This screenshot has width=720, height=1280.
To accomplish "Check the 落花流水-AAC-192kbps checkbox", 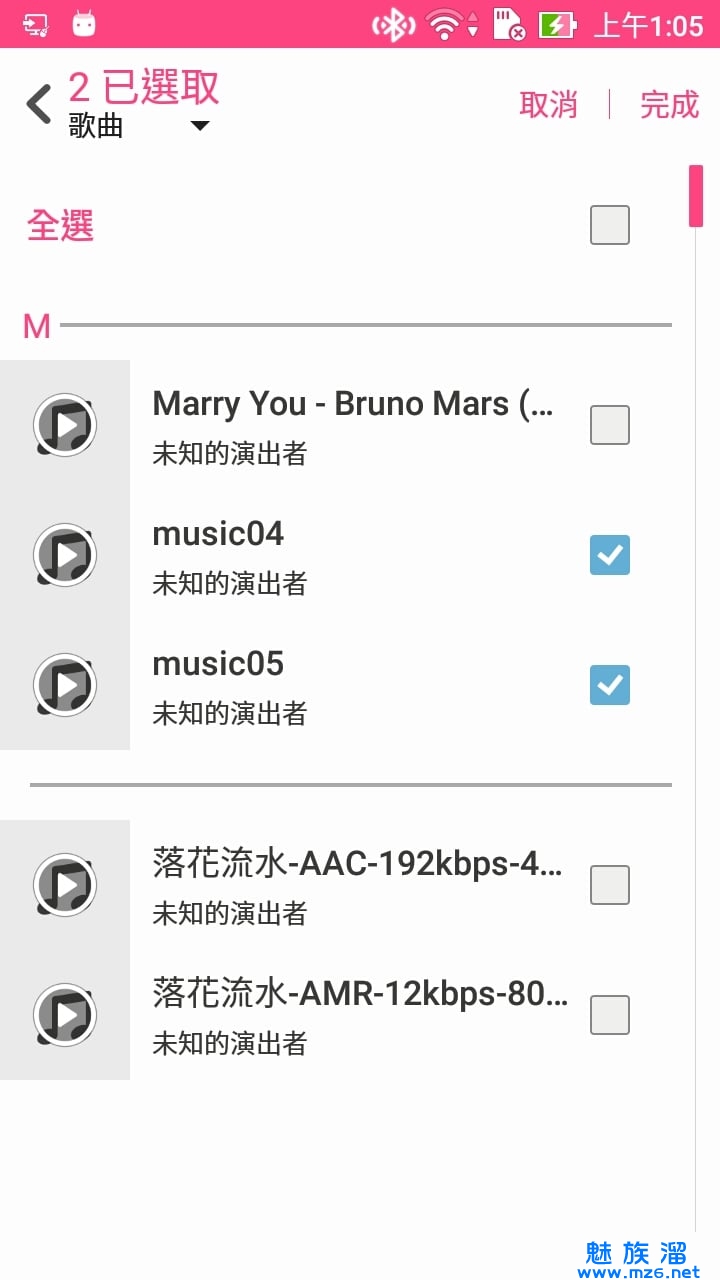I will click(x=610, y=885).
